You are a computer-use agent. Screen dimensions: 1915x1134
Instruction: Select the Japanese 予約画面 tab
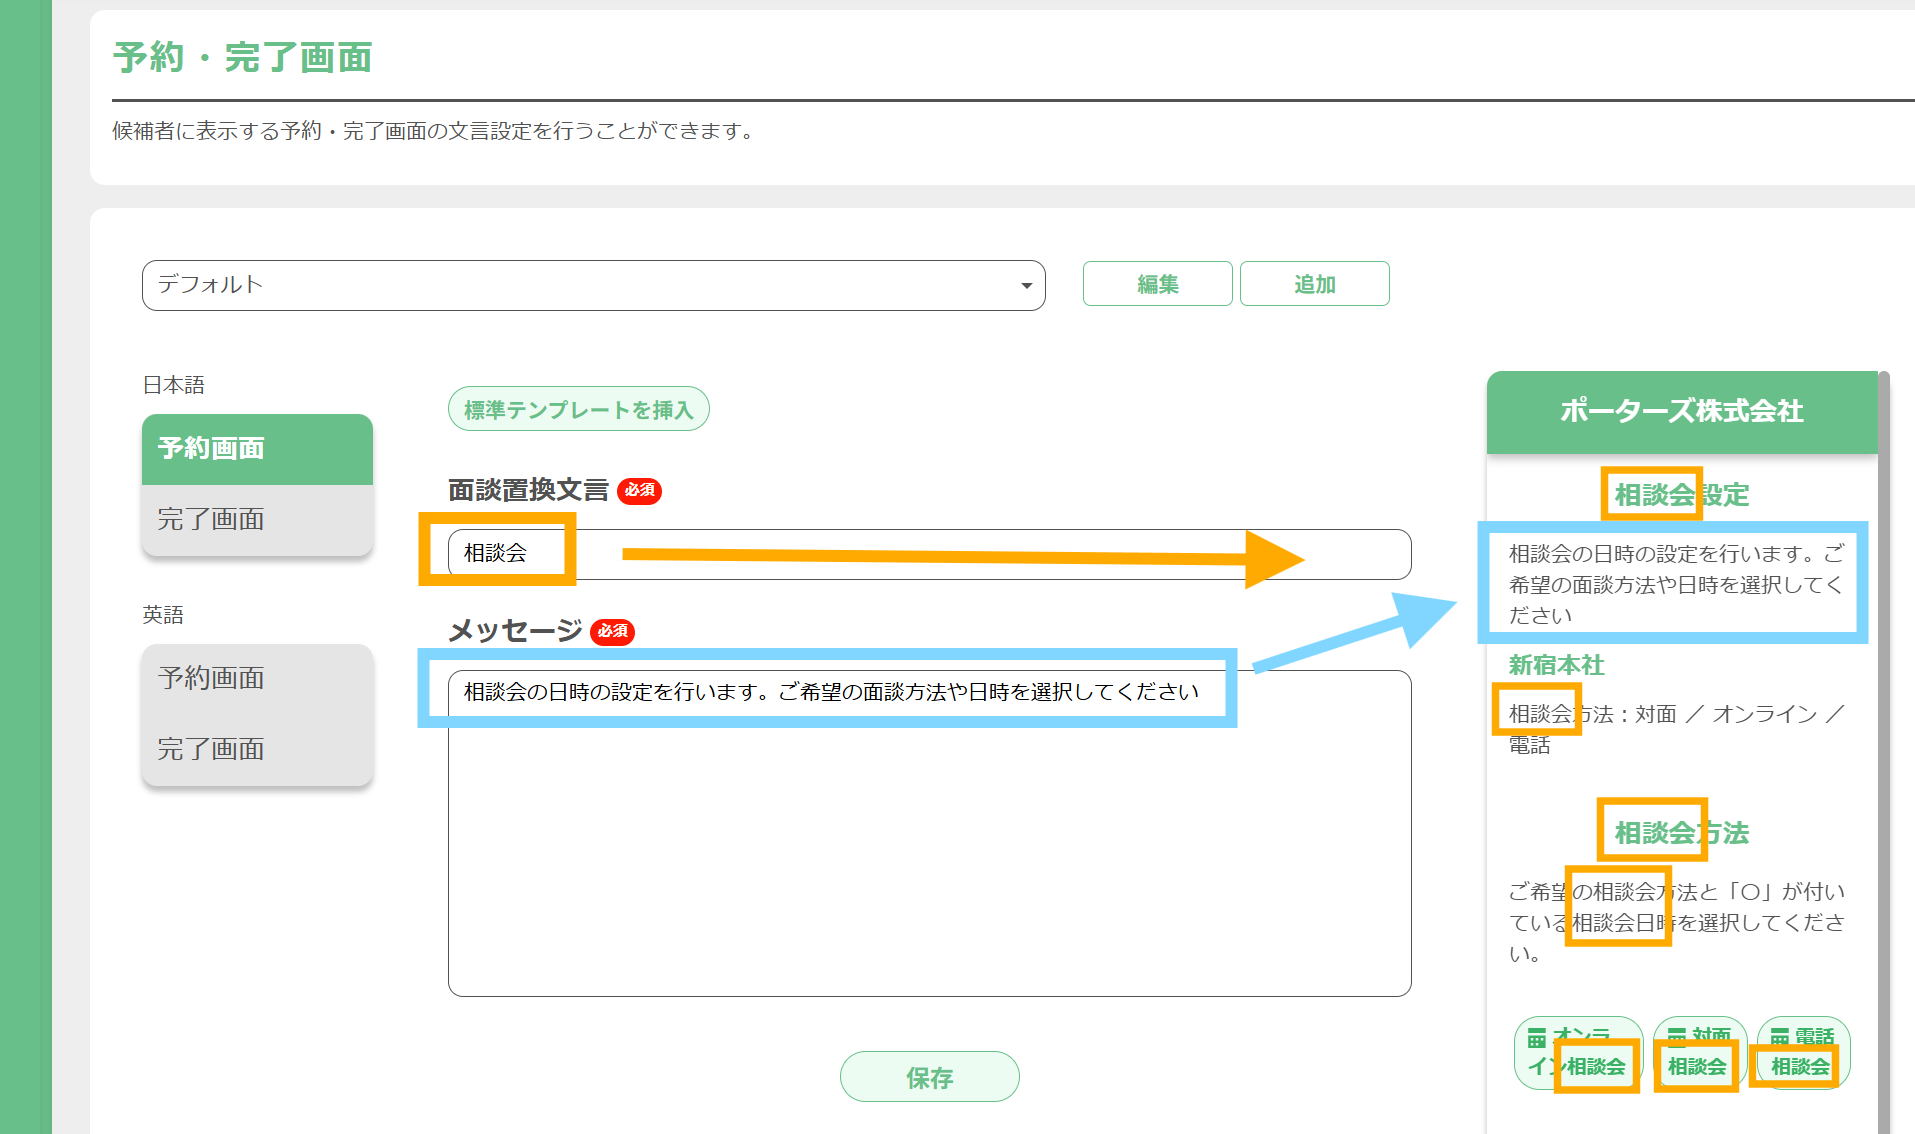pyautogui.click(x=256, y=449)
